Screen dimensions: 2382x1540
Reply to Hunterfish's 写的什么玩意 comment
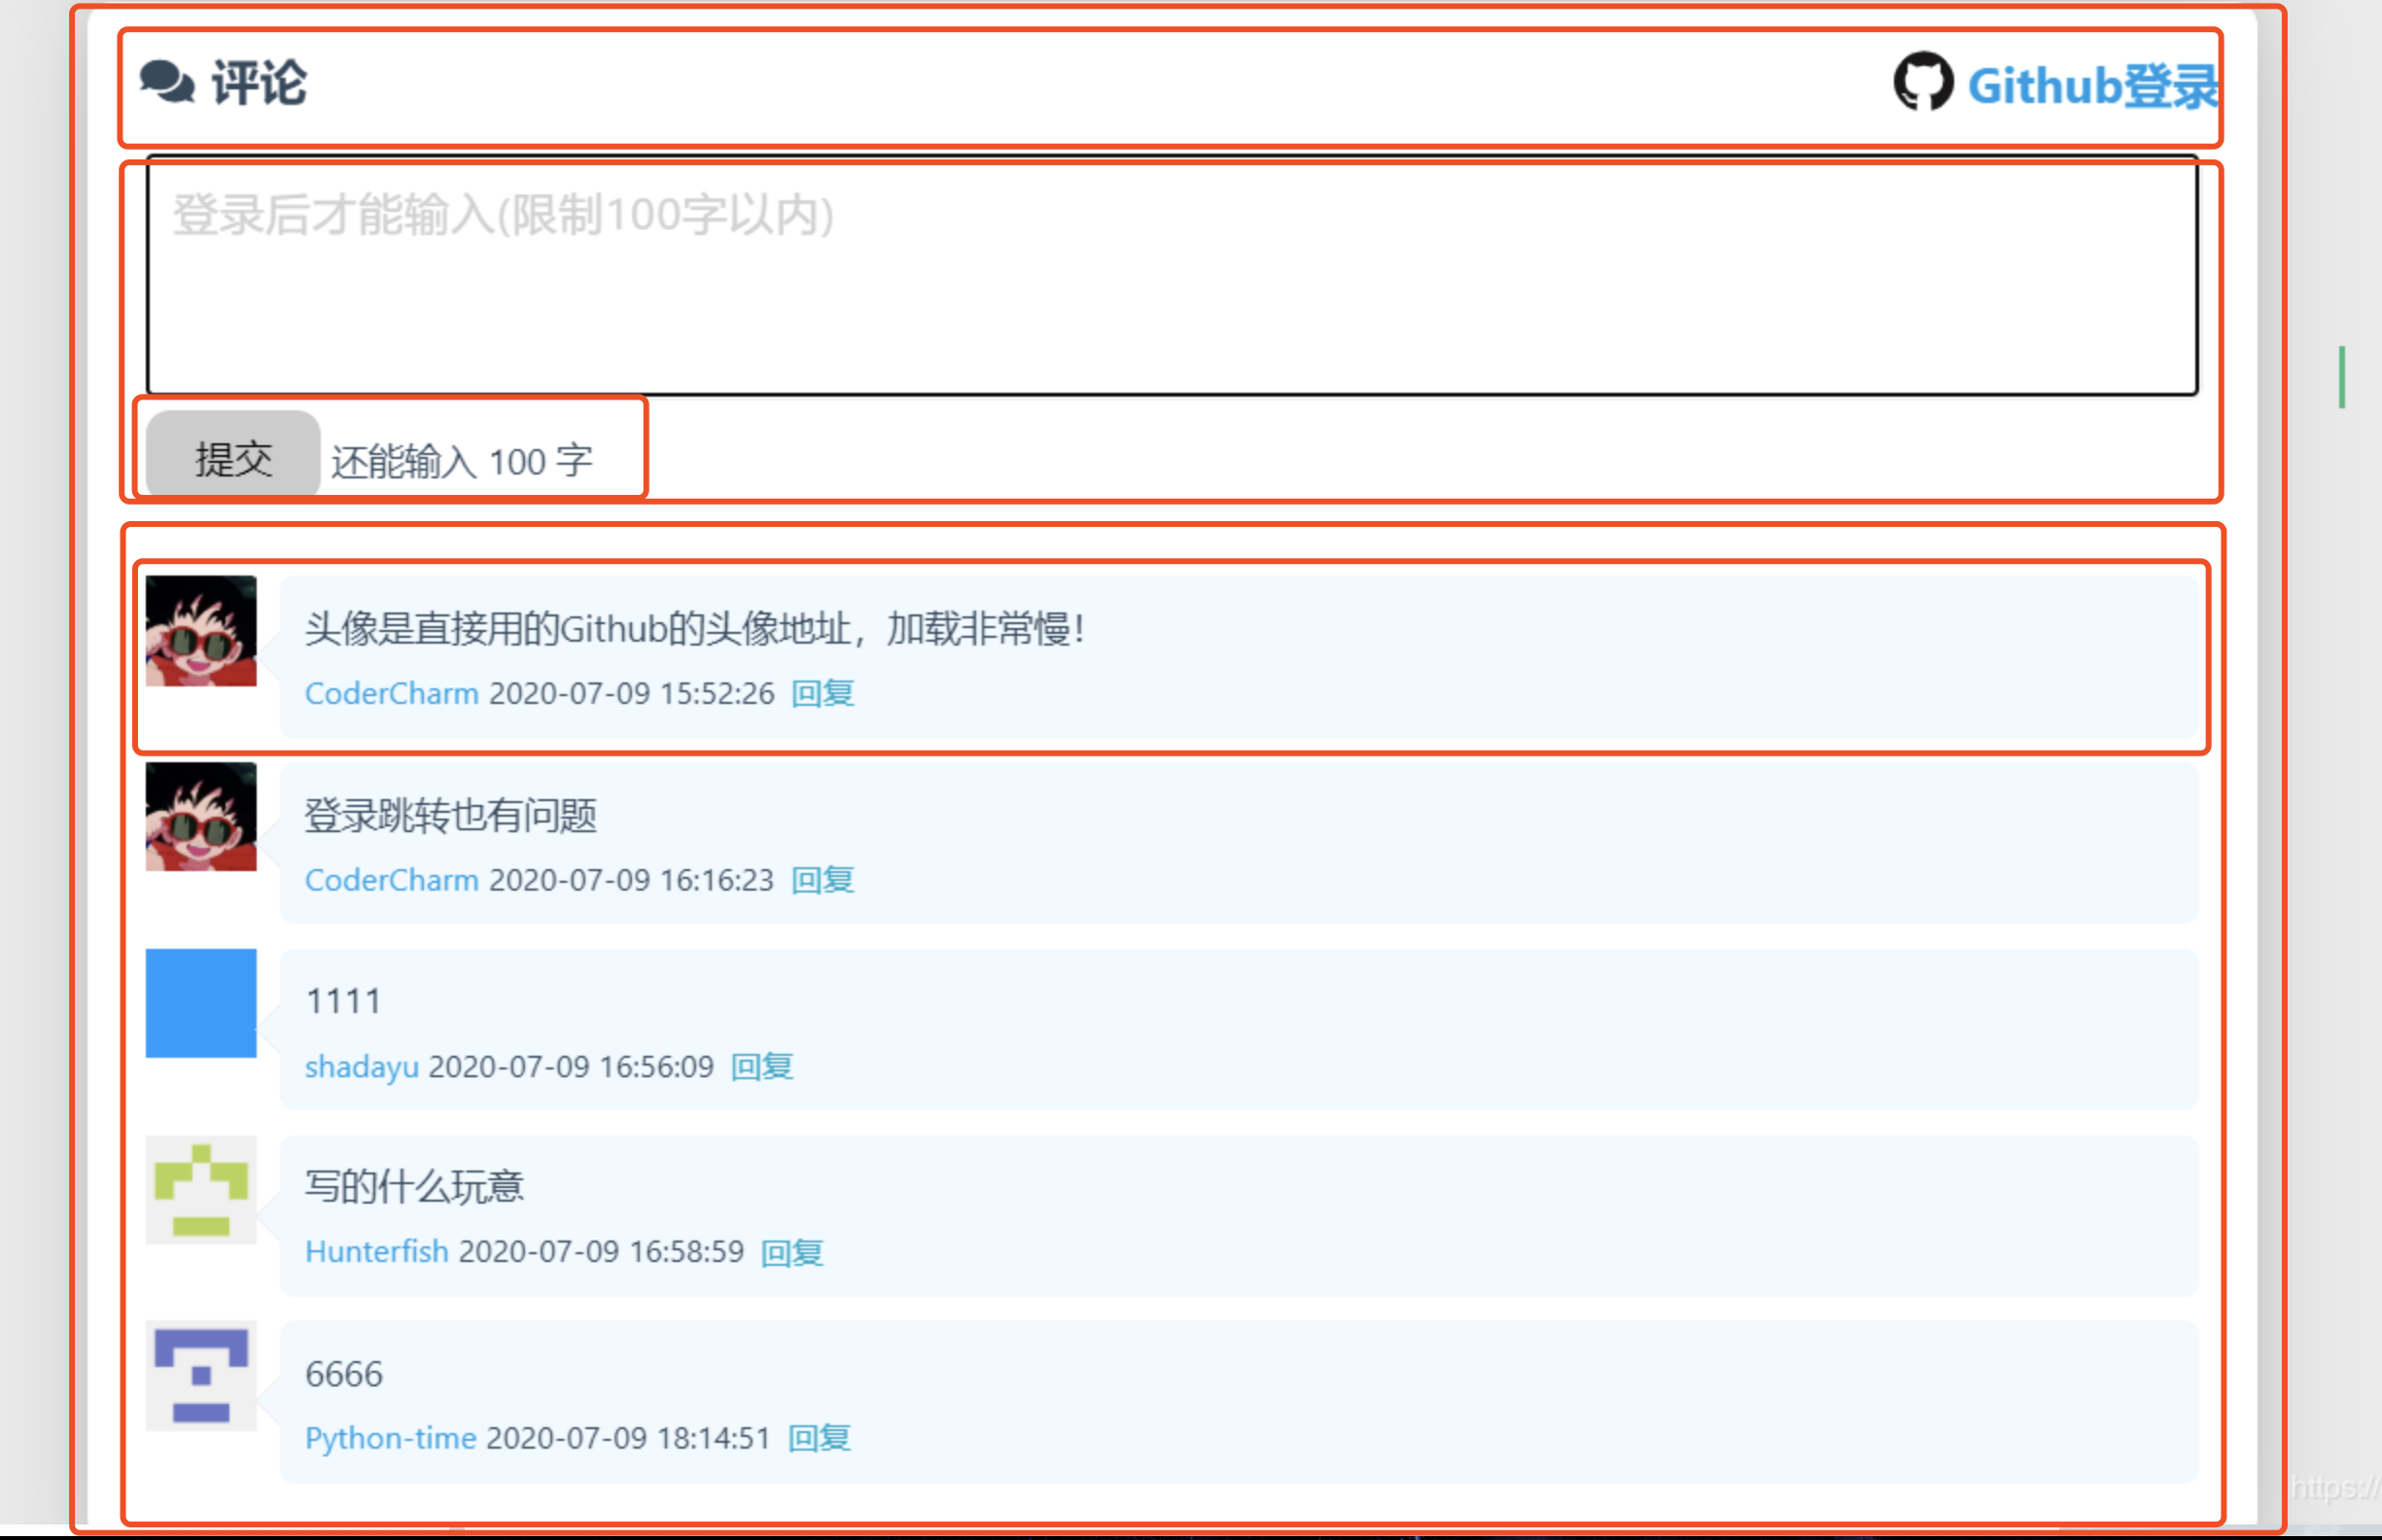click(x=792, y=1252)
